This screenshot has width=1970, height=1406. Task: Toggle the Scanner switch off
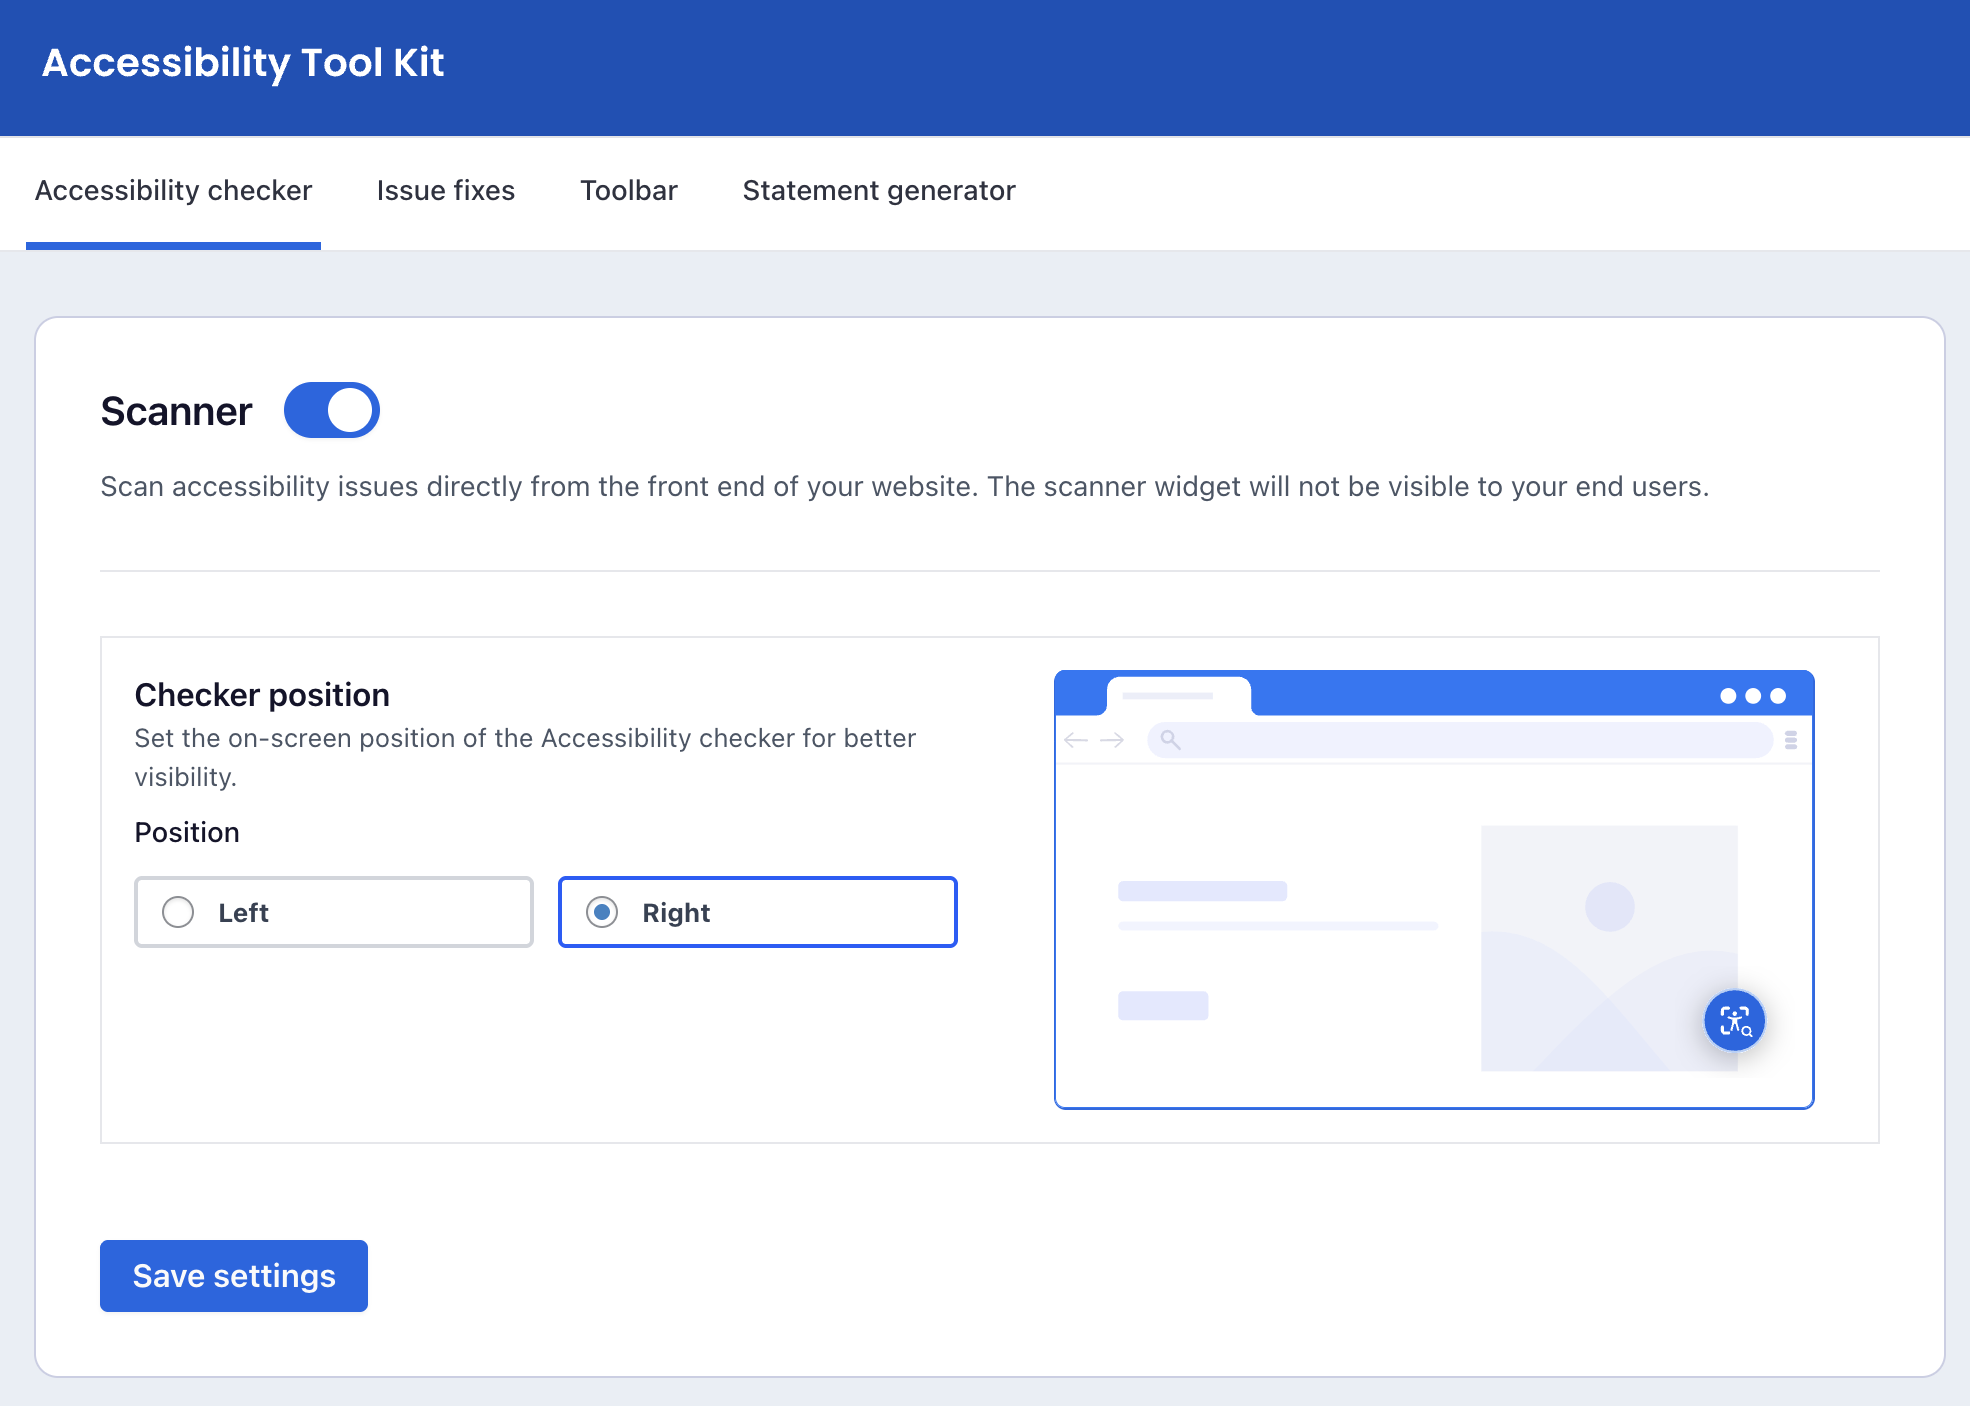[x=332, y=410]
